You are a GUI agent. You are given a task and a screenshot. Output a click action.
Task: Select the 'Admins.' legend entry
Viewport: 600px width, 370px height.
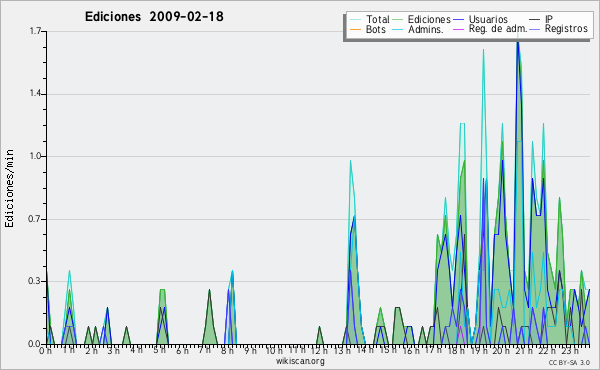[x=426, y=29]
